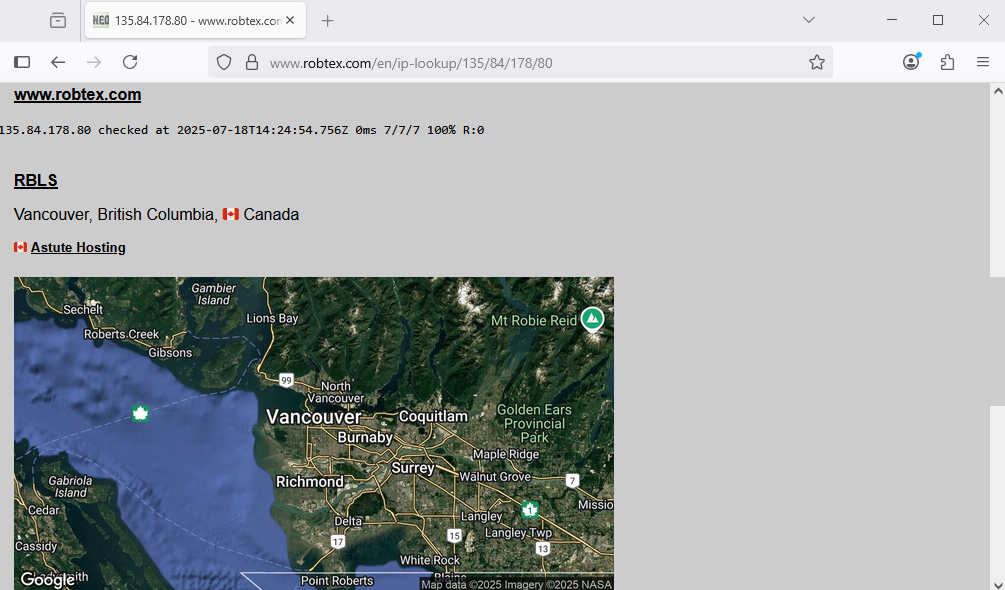The height and width of the screenshot is (590, 1005).
Task: Click the Google logo on the map
Action: (x=47, y=580)
